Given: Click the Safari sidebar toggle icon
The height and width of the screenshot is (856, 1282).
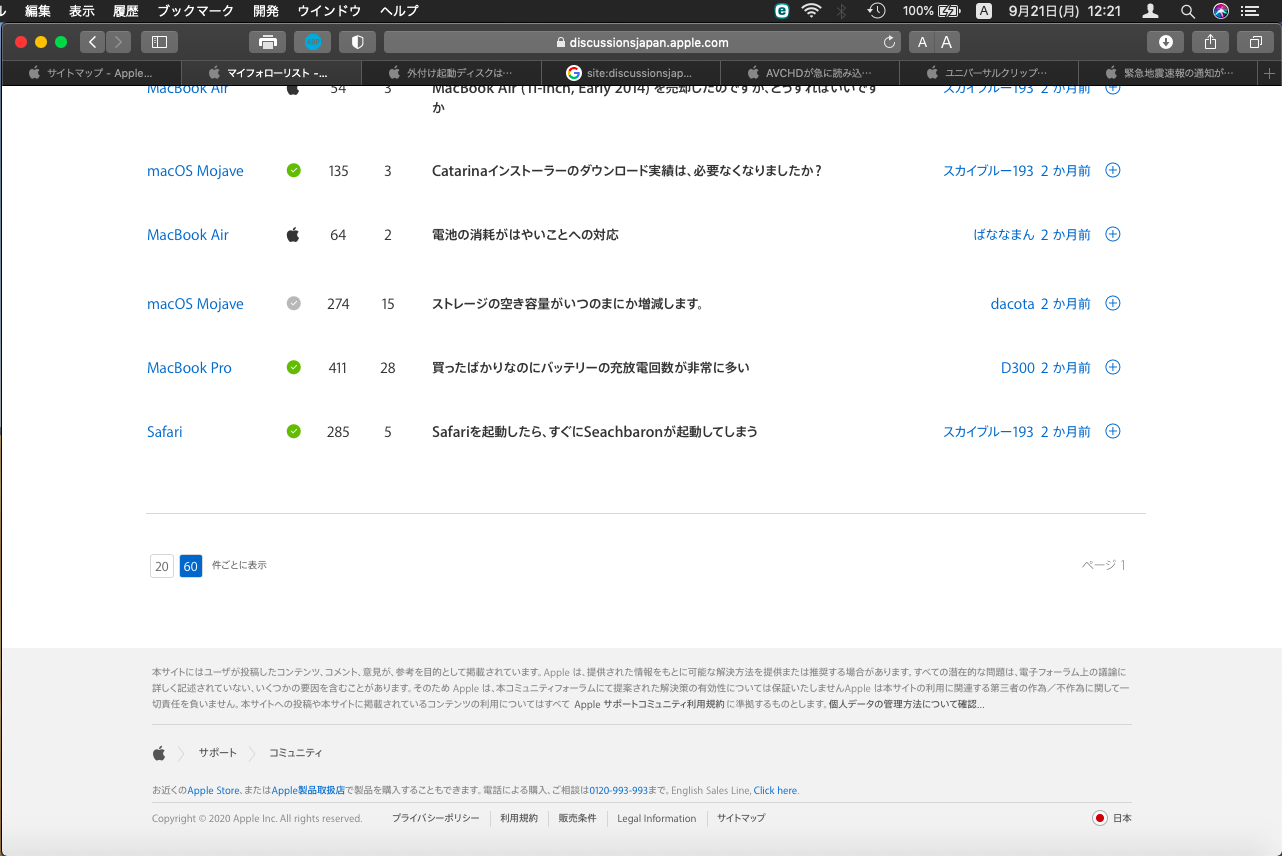Looking at the screenshot, I should [159, 42].
